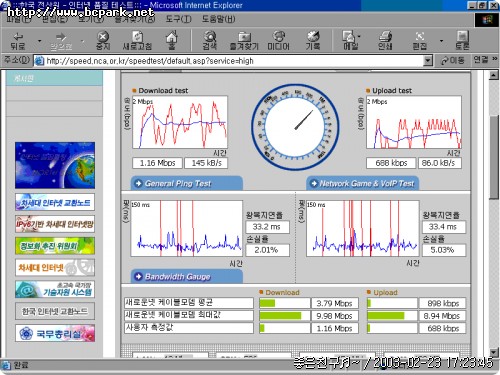Expand the address bar dropdown arrow

428,61
